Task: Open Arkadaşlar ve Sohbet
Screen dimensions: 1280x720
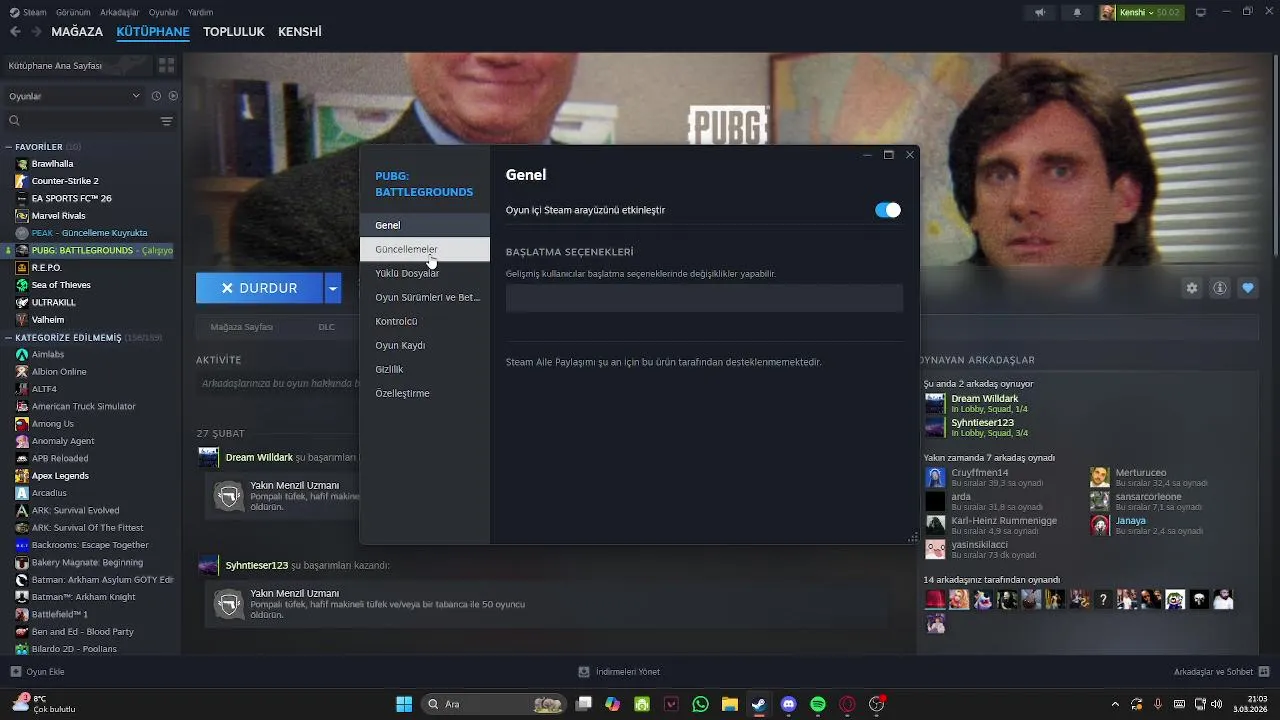Action: pyautogui.click(x=1221, y=672)
